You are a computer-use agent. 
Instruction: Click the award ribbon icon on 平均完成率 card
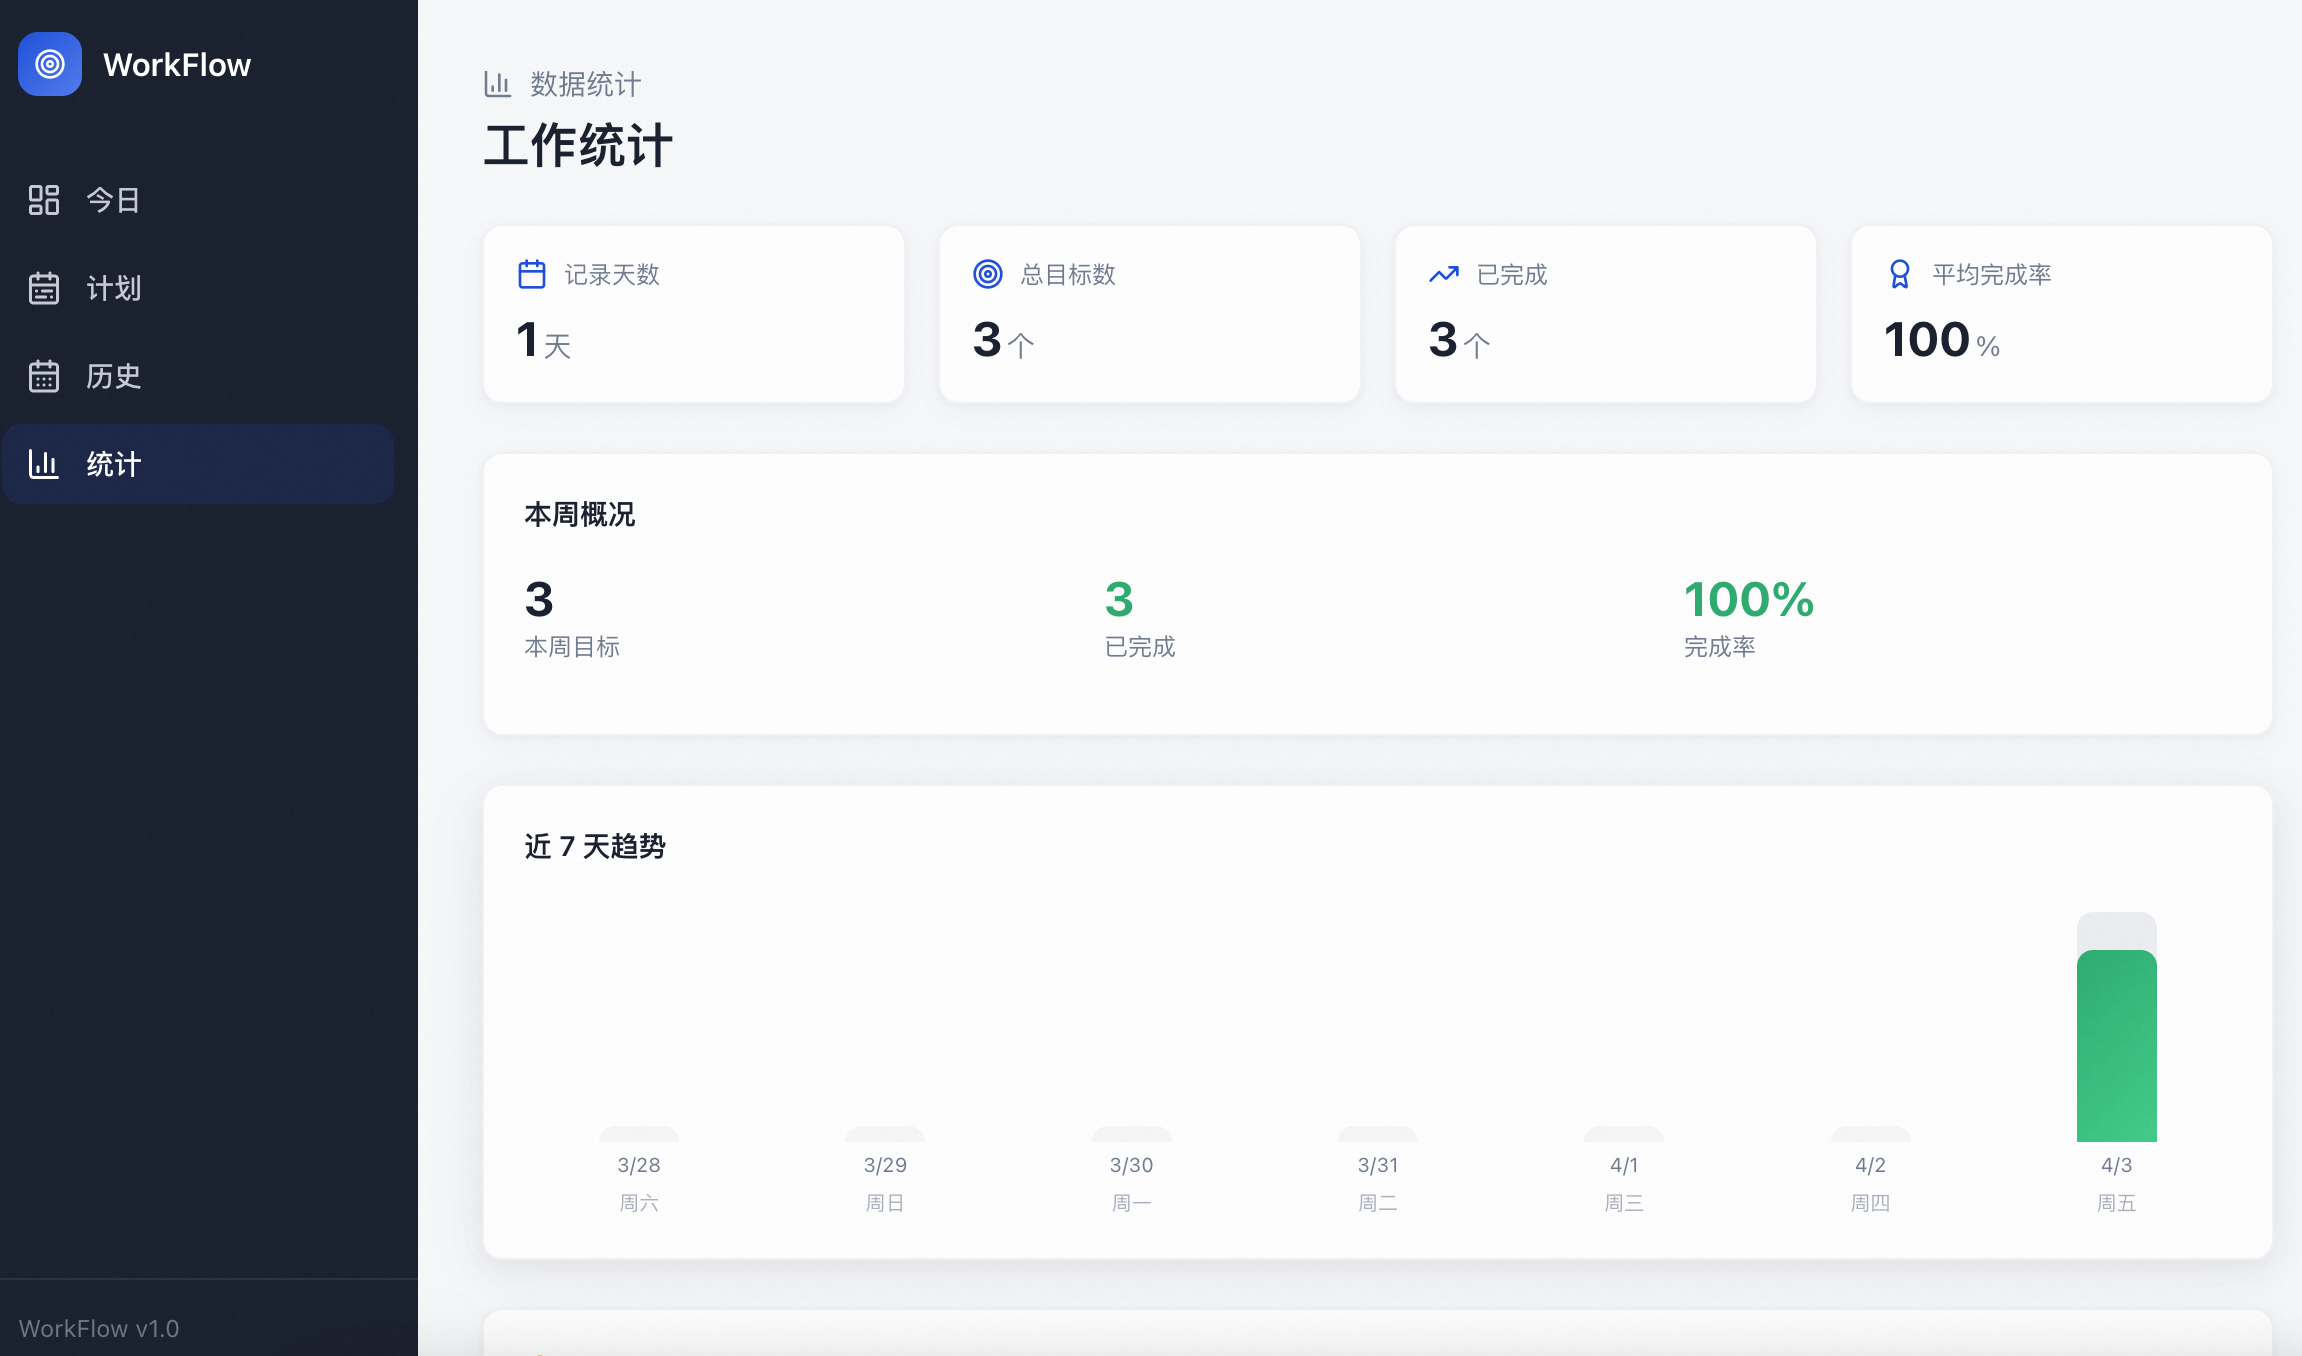pos(1900,274)
